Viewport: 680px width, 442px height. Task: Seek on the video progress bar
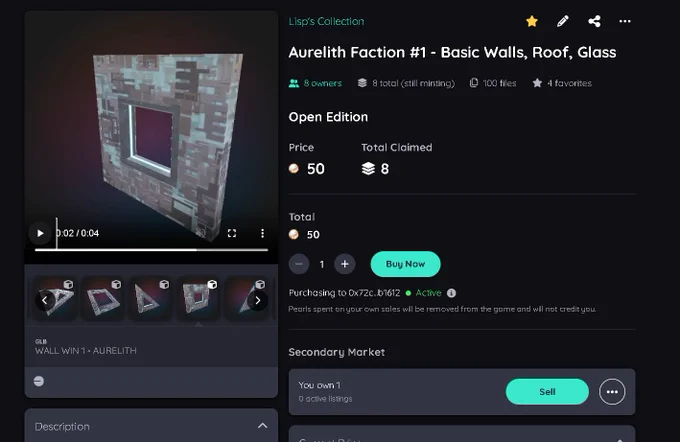coord(151,250)
